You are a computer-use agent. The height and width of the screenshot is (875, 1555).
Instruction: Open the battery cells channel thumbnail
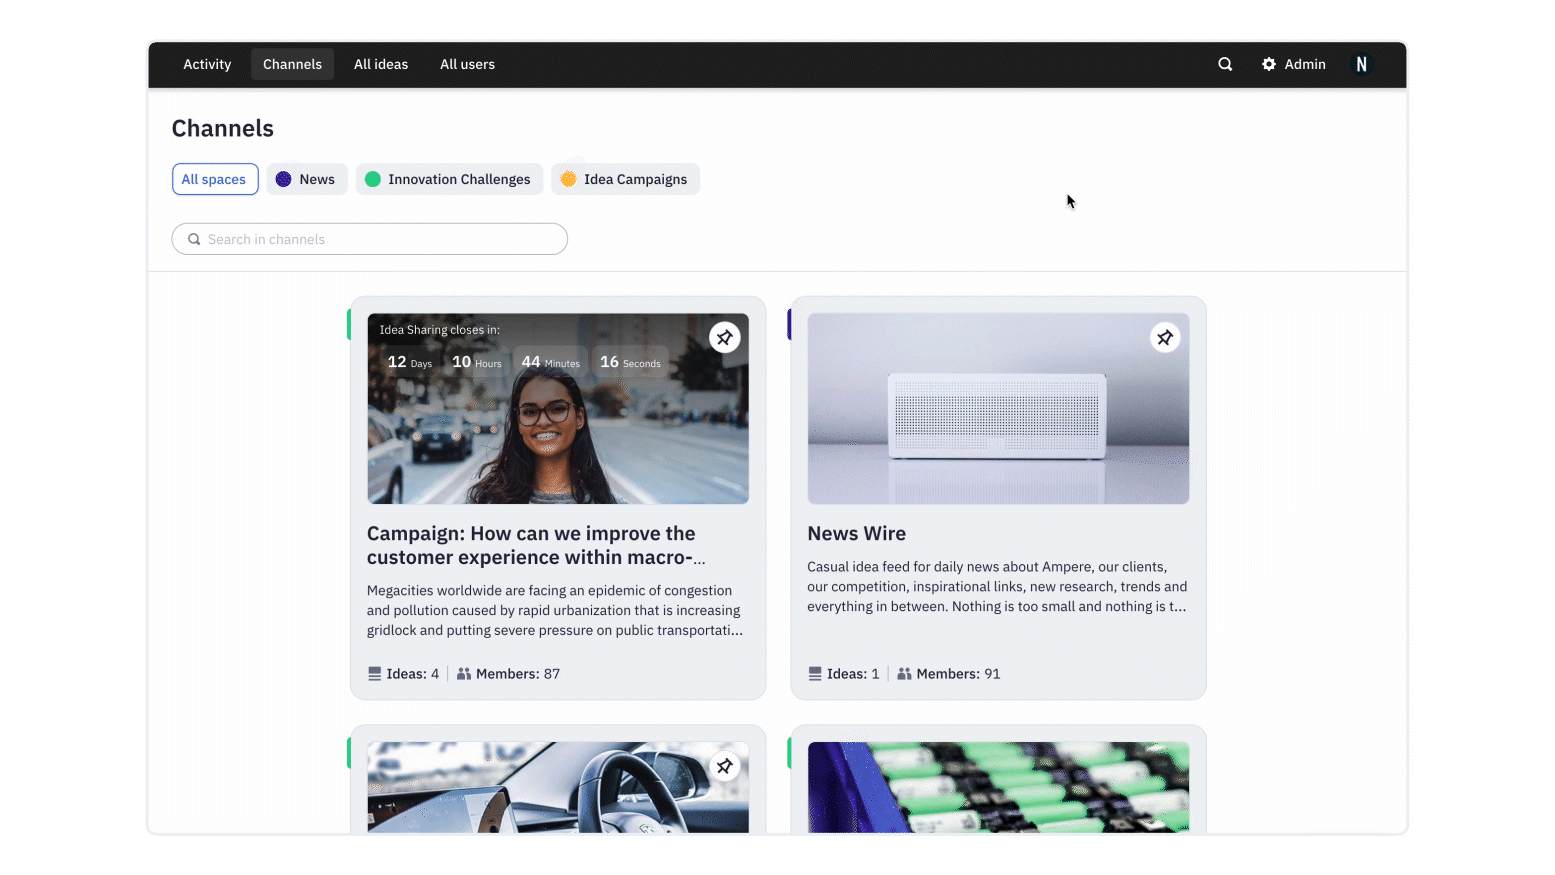pos(998,787)
